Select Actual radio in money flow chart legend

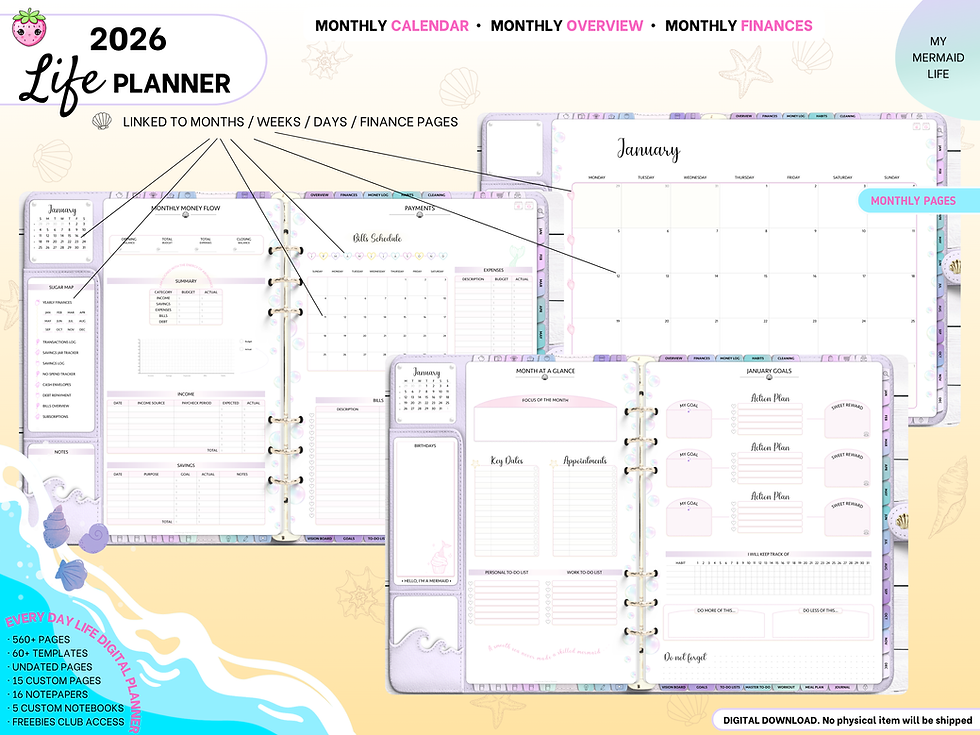click(x=241, y=349)
